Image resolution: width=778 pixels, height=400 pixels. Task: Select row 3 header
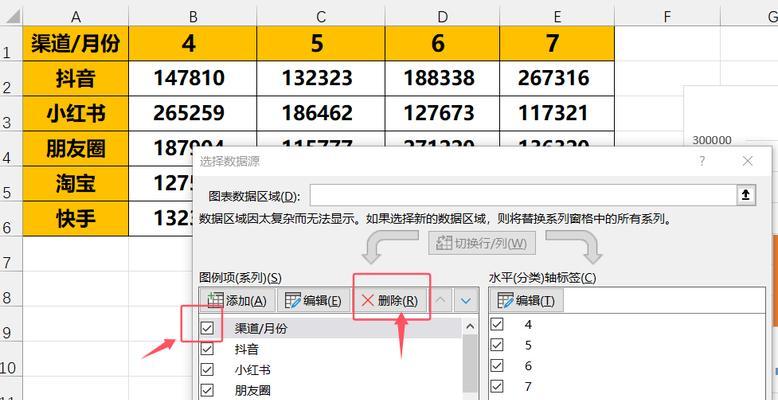coord(11,114)
